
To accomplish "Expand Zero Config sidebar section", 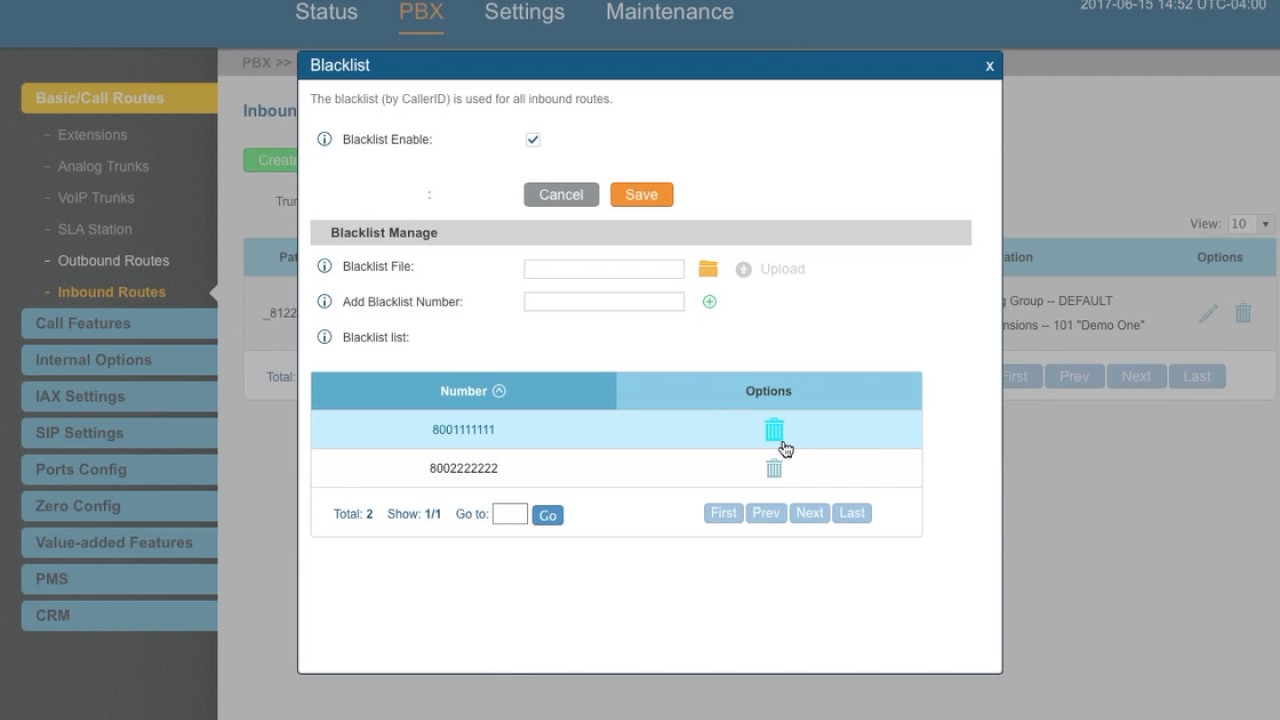I will 119,506.
